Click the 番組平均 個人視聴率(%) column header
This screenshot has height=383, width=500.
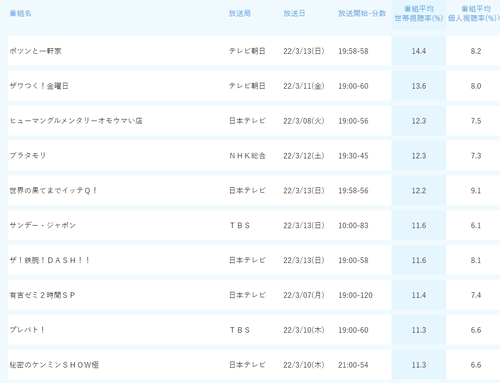coord(473,14)
